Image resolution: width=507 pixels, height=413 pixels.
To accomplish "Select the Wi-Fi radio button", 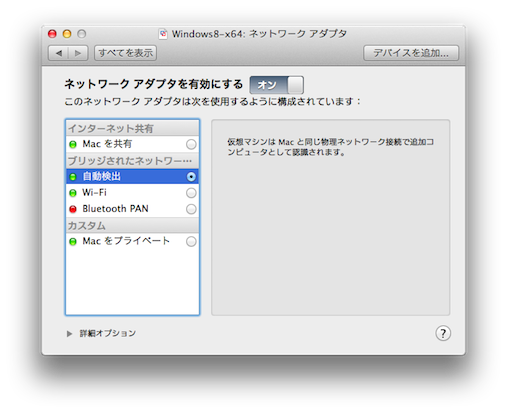I will pos(191,193).
